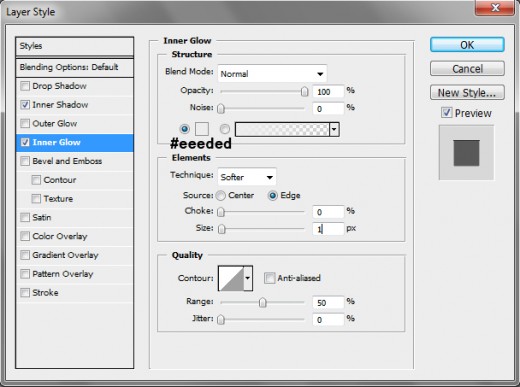Click the Cancel button

pos(467,69)
